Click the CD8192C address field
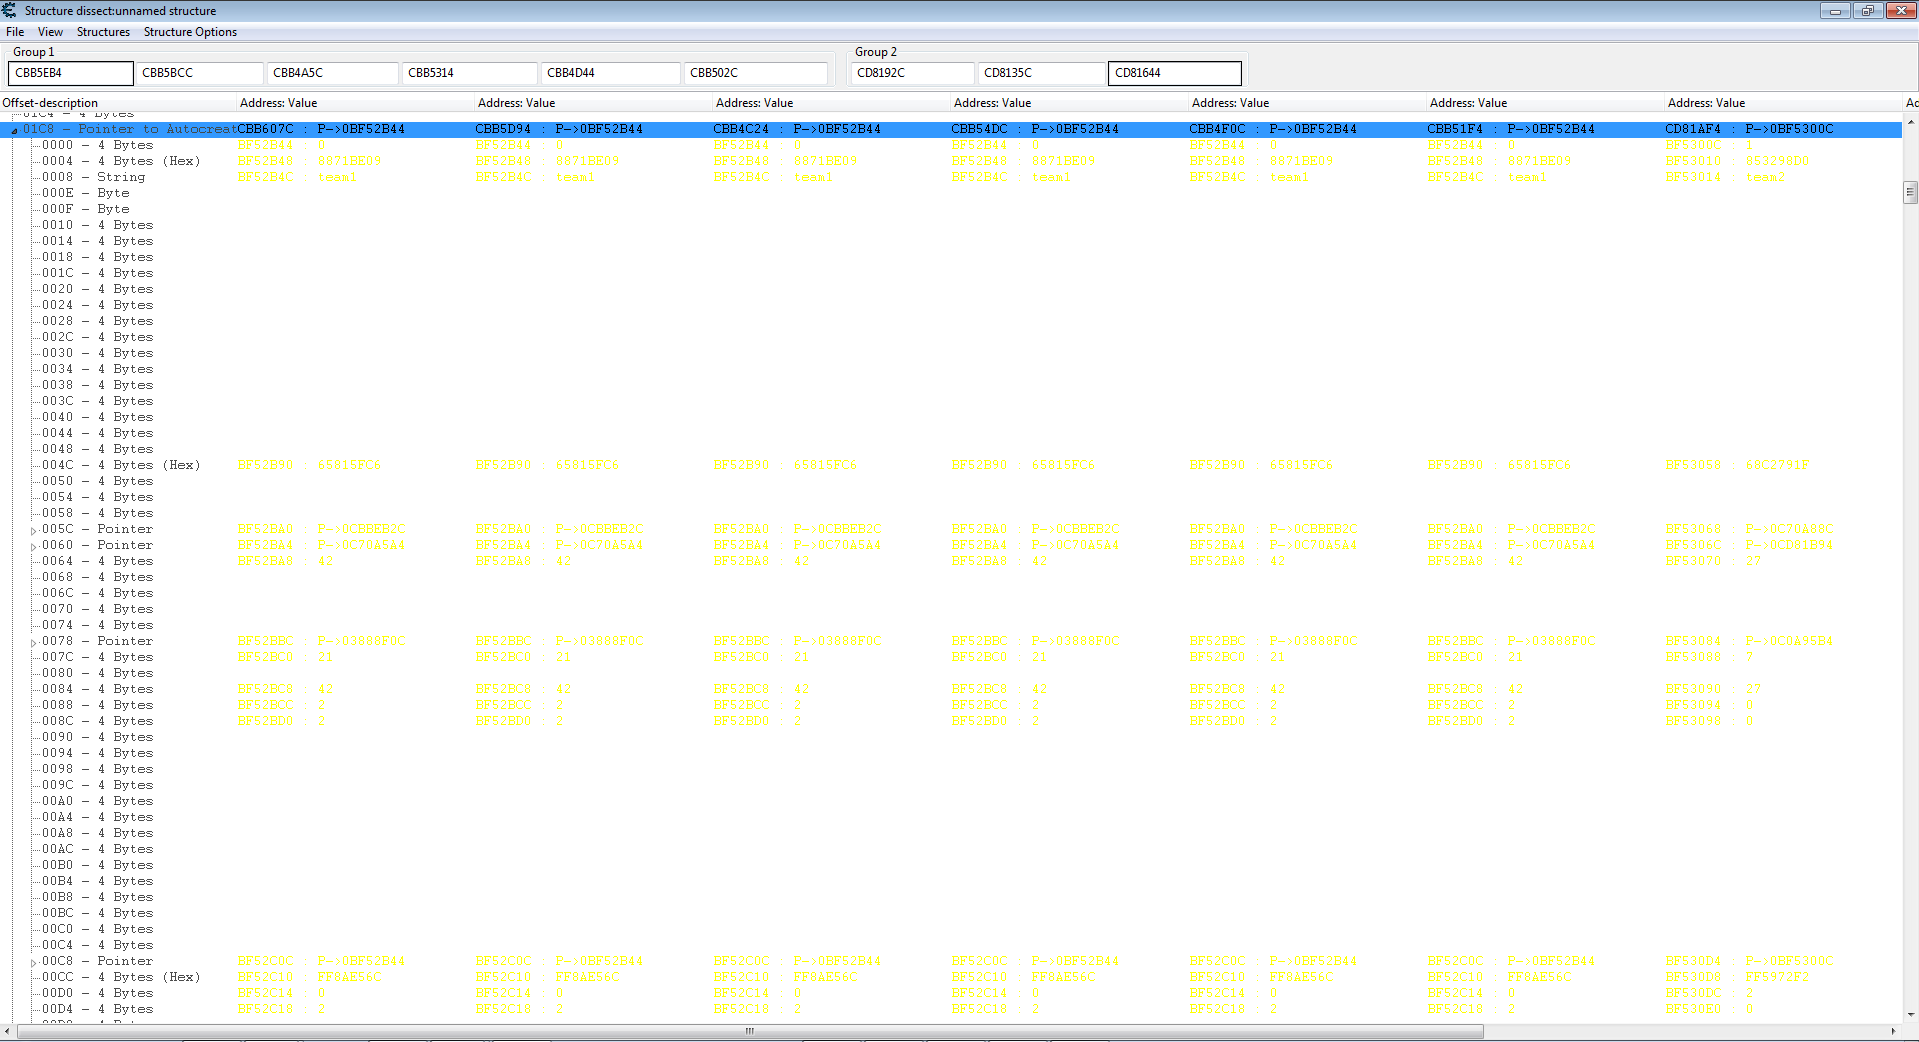Screen dimensions: 1919x1042 click(912, 73)
